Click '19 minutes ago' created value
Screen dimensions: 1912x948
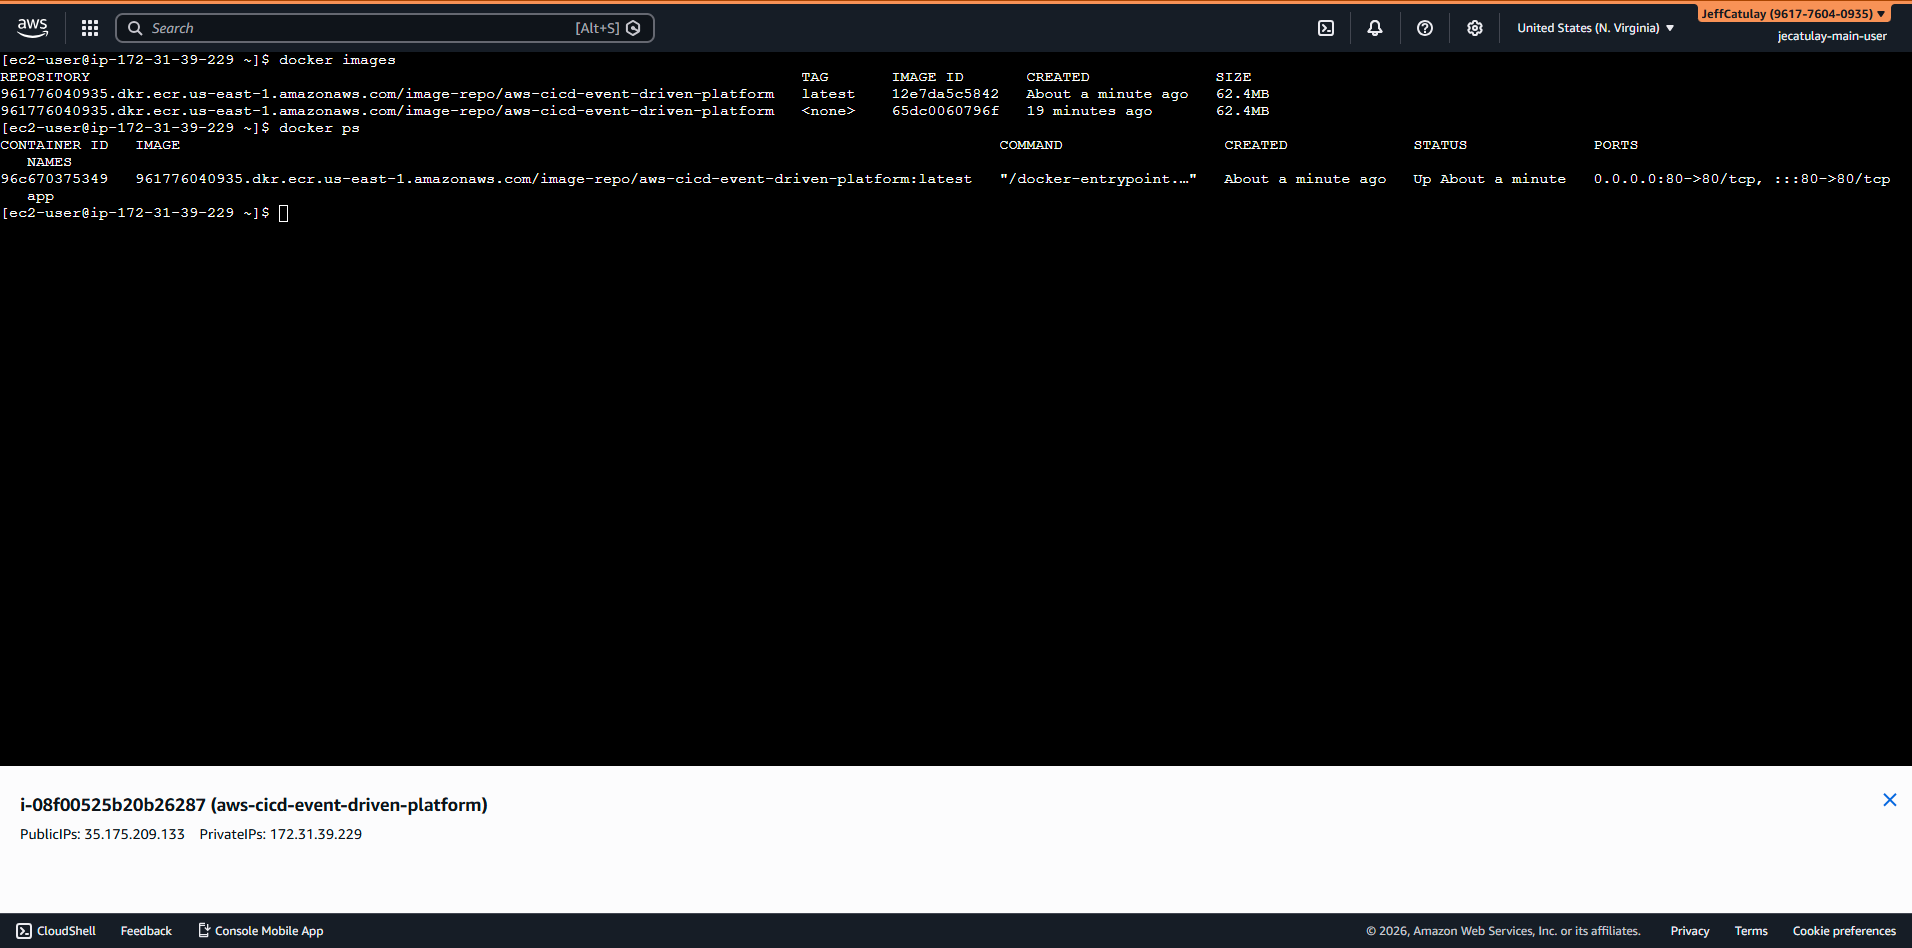tap(1089, 111)
